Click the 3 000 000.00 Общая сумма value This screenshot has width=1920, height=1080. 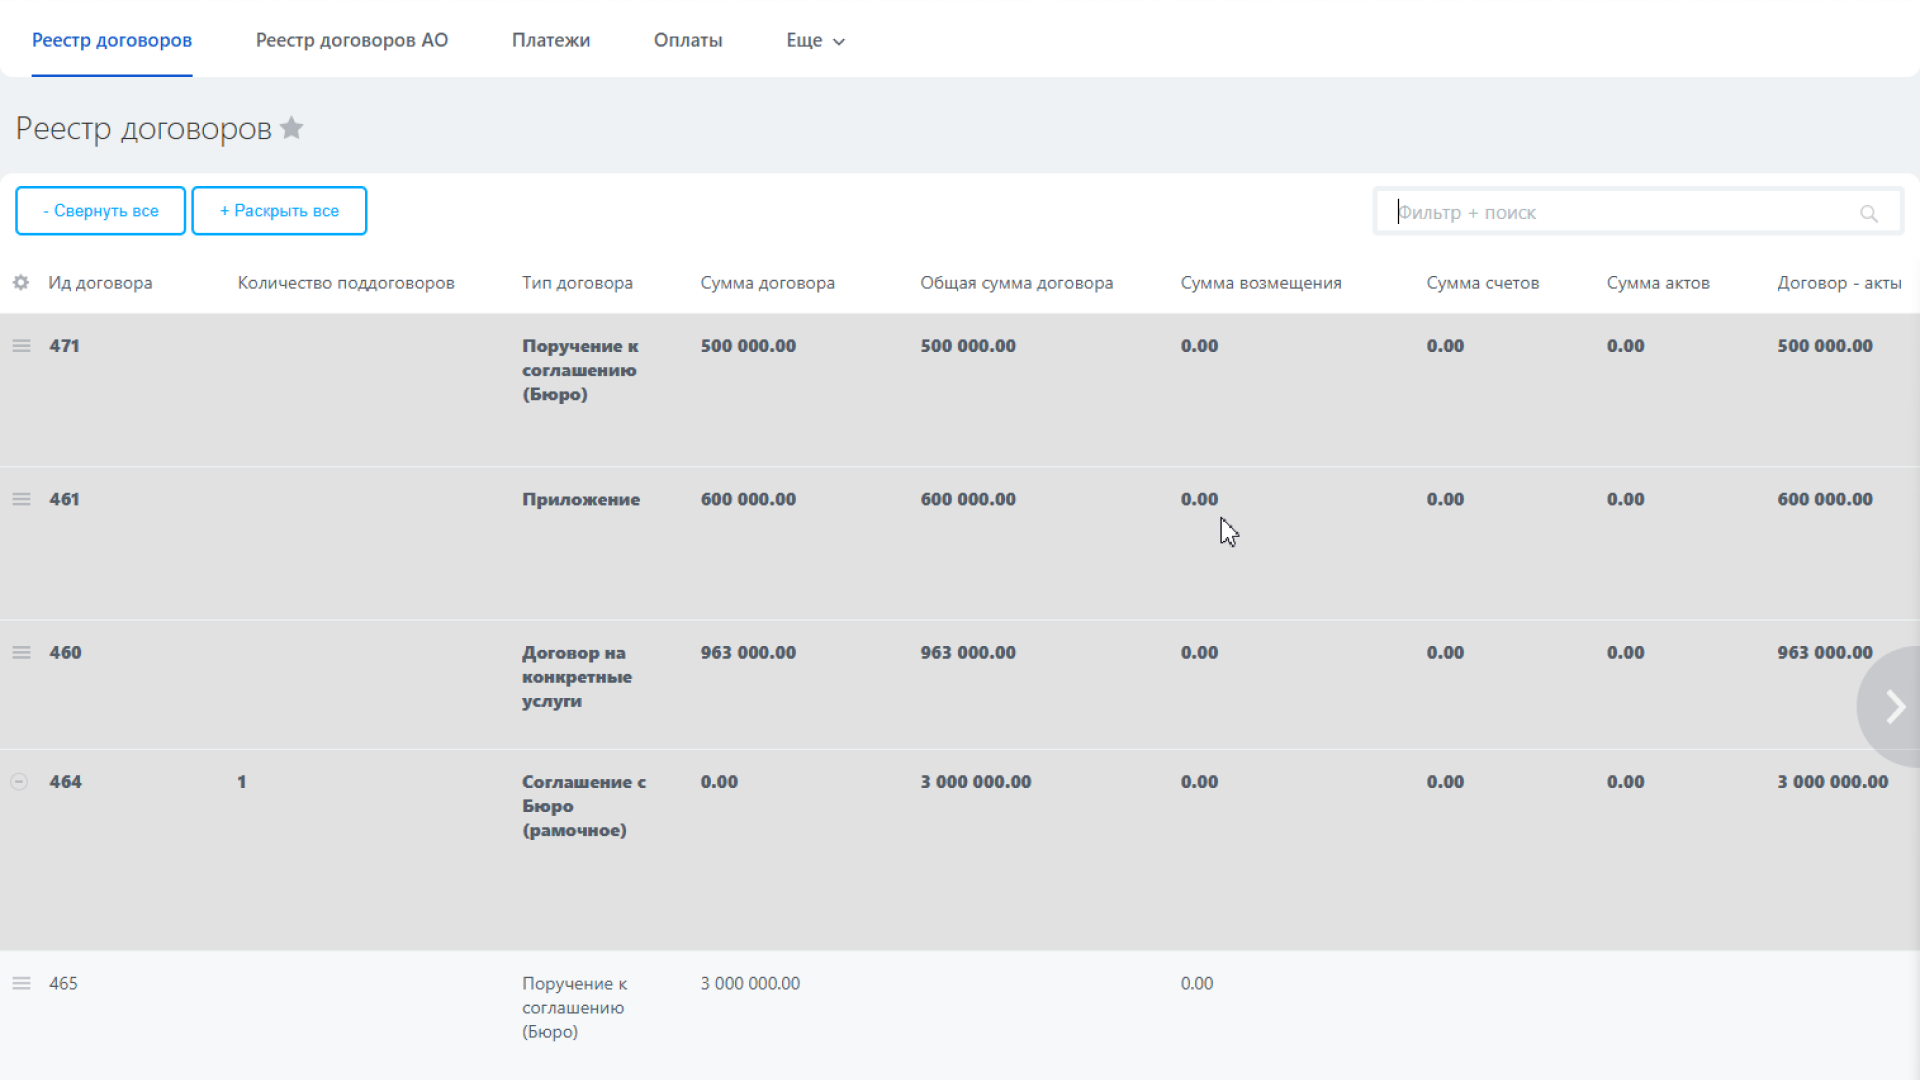pyautogui.click(x=976, y=782)
